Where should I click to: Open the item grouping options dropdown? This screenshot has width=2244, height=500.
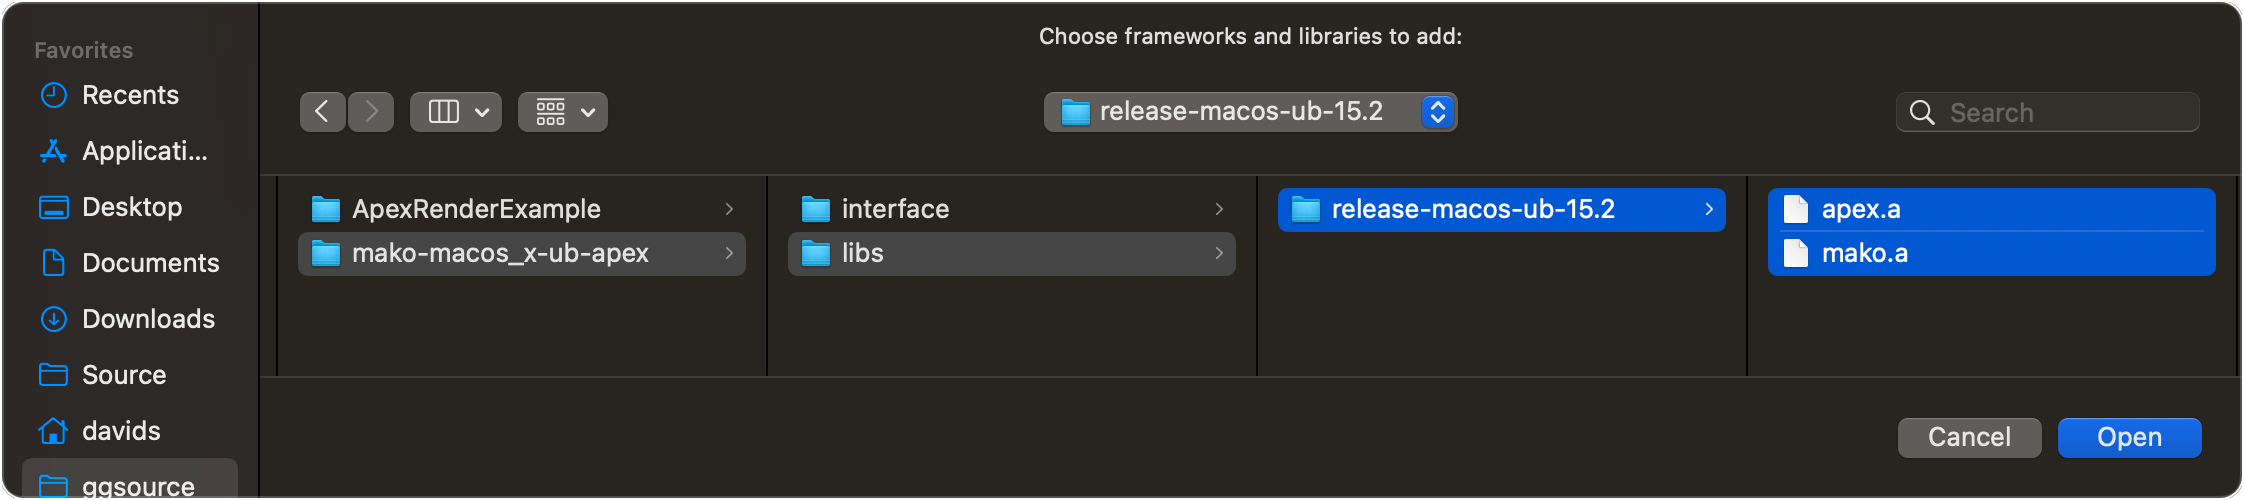coord(563,111)
